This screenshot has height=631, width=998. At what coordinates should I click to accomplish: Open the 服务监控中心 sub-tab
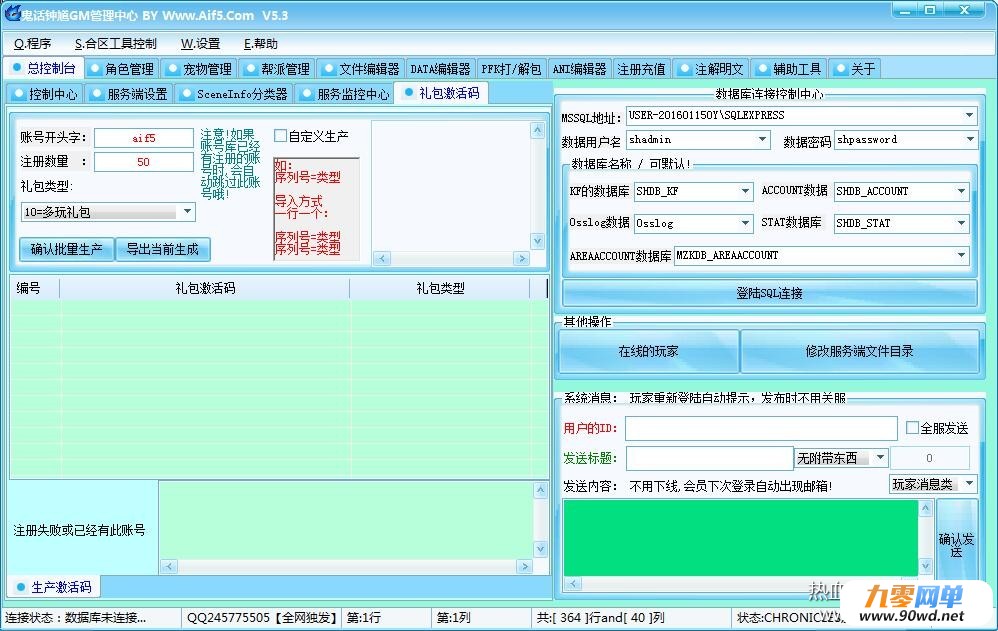pos(345,94)
